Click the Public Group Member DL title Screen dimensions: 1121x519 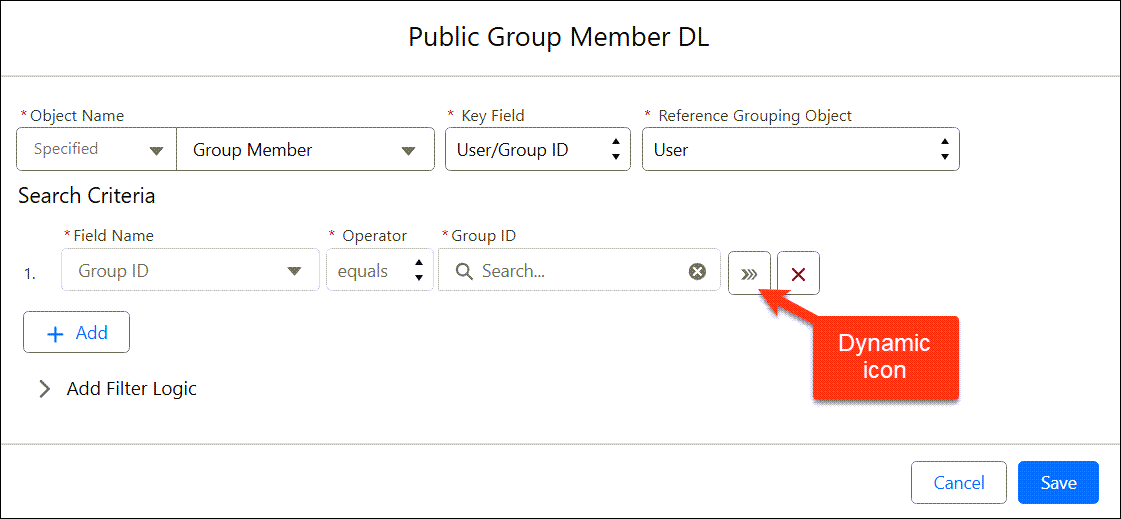pos(559,37)
